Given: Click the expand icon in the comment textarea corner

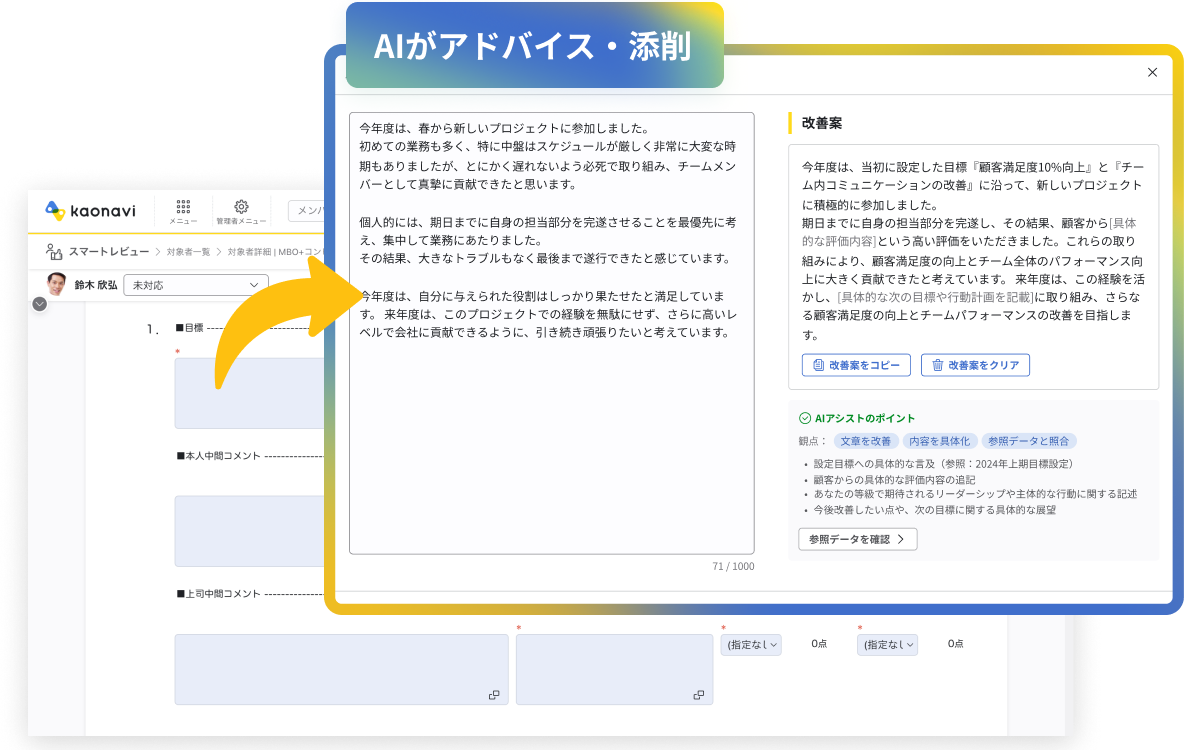Looking at the screenshot, I should pos(495,693).
